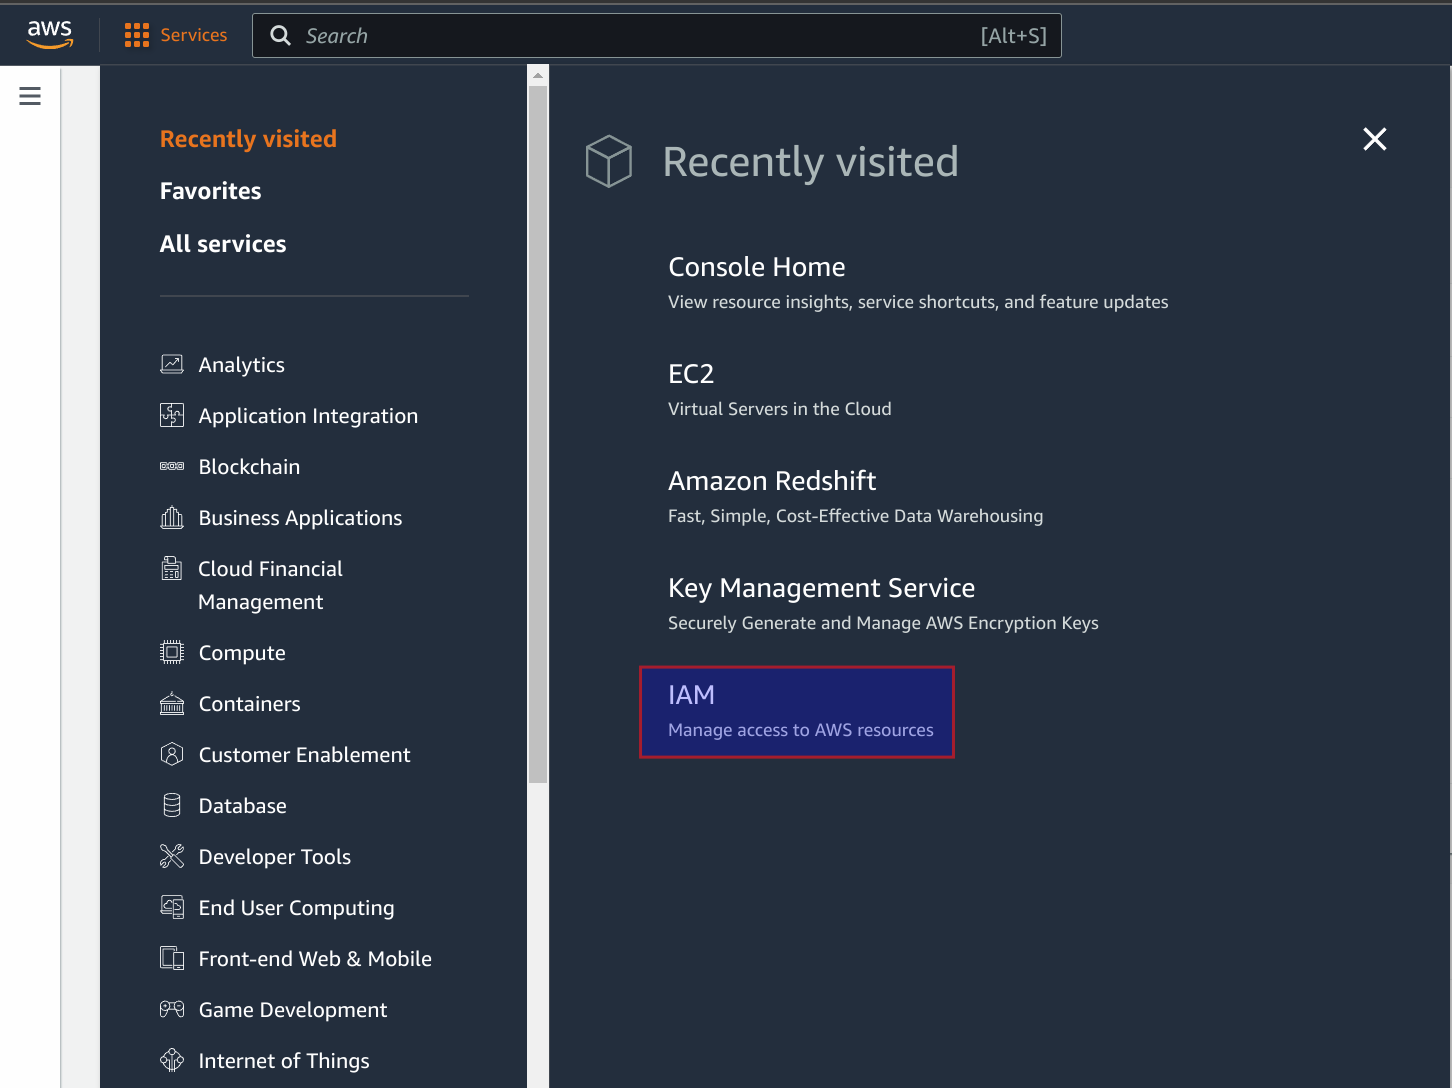Switch to the Favorites tab
Screen dimensions: 1452x1088
pos(210,191)
